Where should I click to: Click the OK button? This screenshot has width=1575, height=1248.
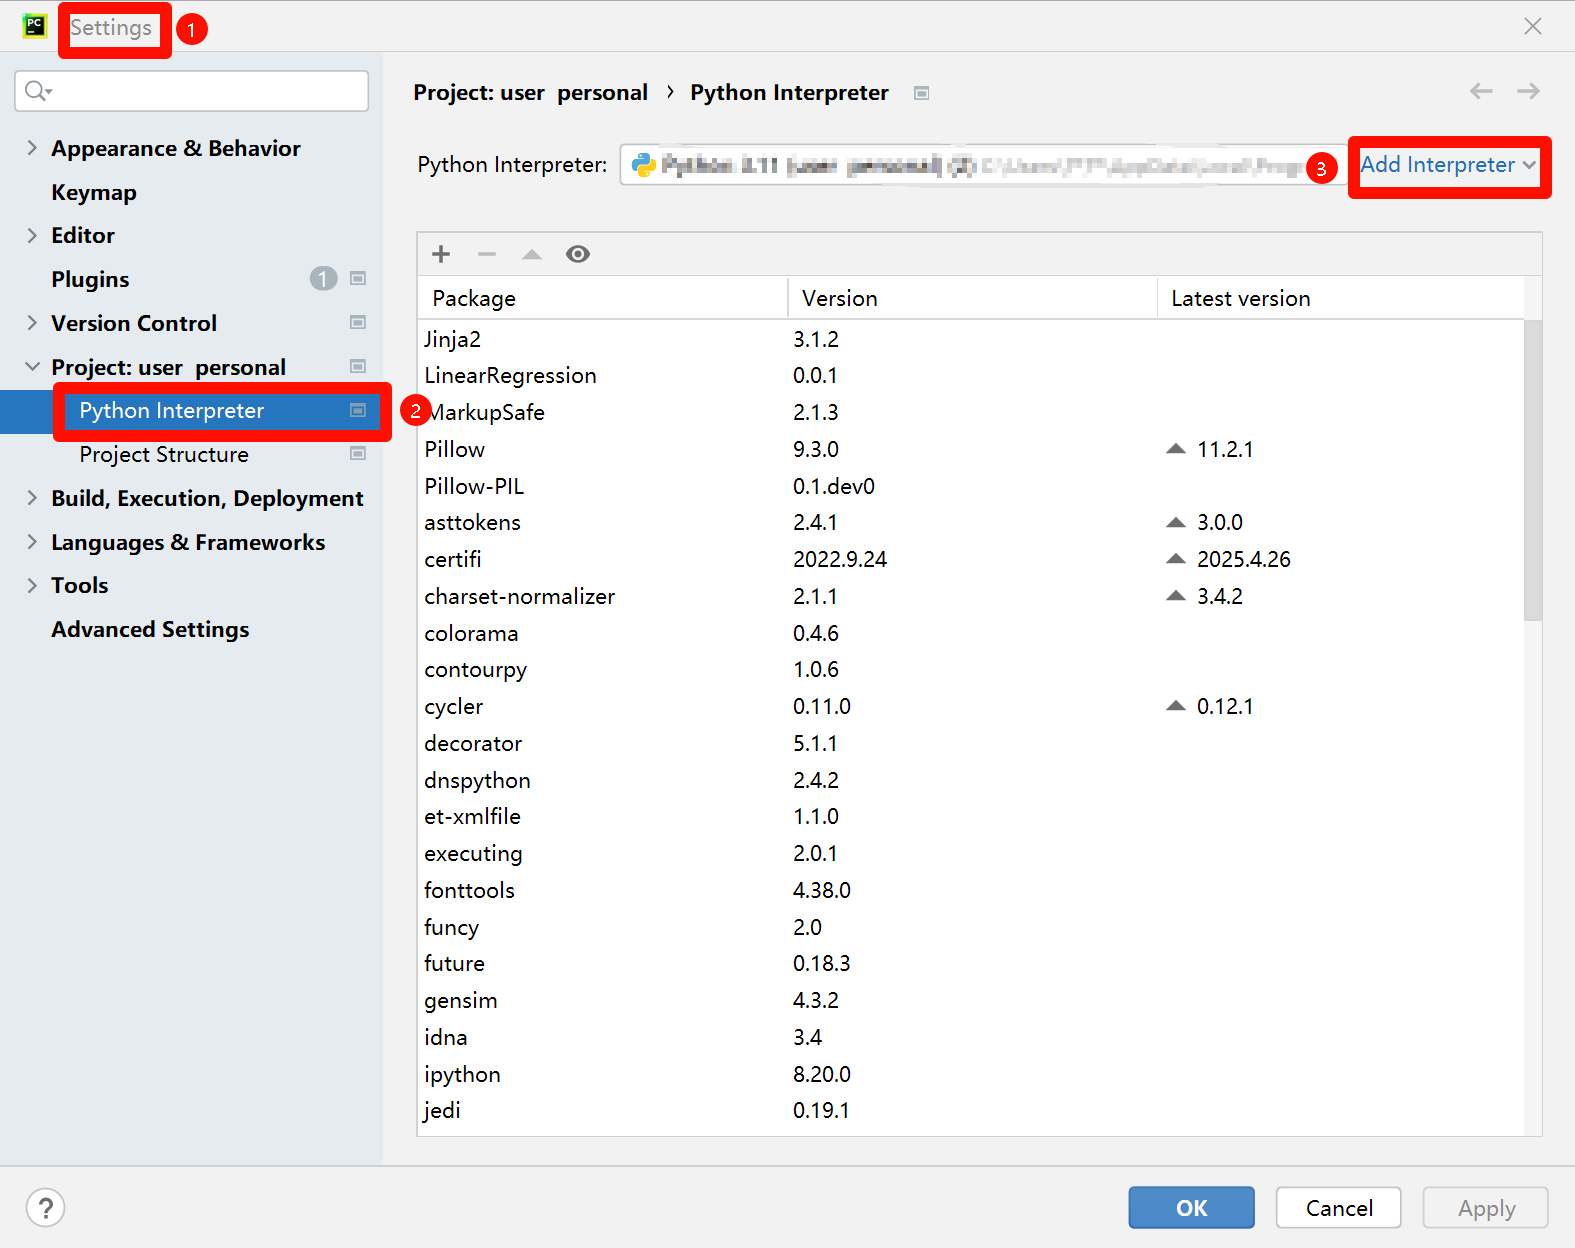(x=1191, y=1207)
